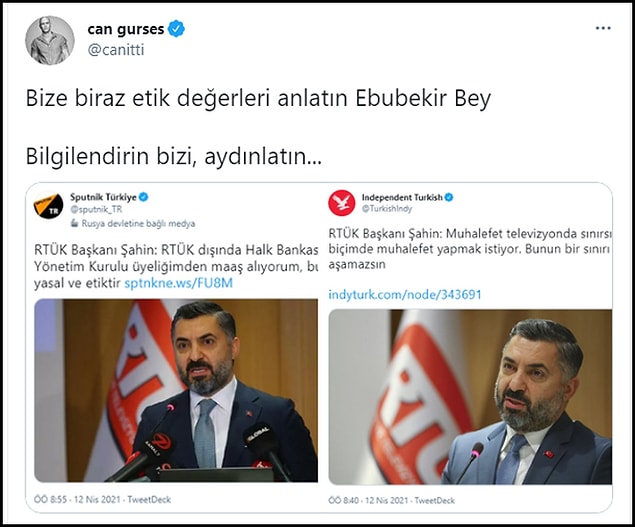Click the can gurses display name
Image resolution: width=635 pixels, height=527 pixels.
click(x=126, y=29)
